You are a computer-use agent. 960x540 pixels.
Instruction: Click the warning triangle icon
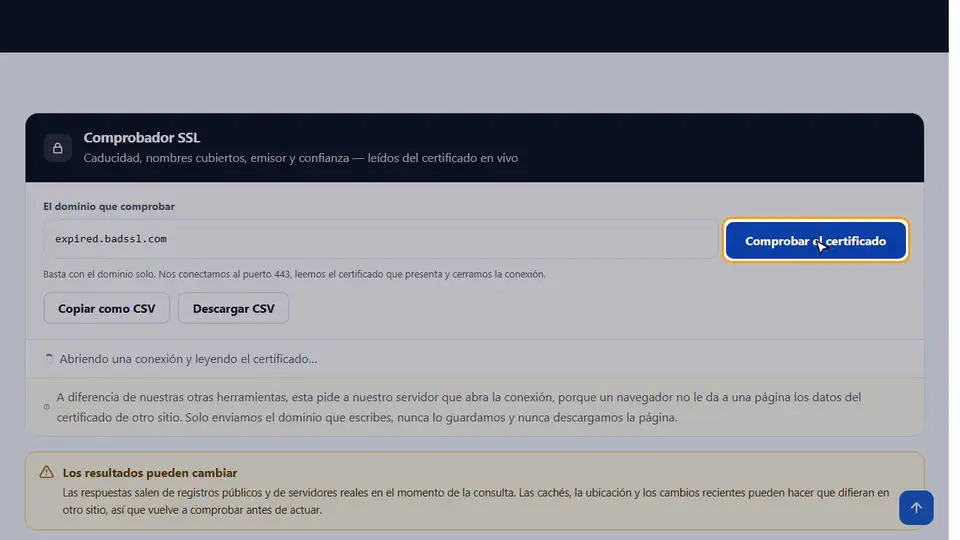click(x=47, y=472)
